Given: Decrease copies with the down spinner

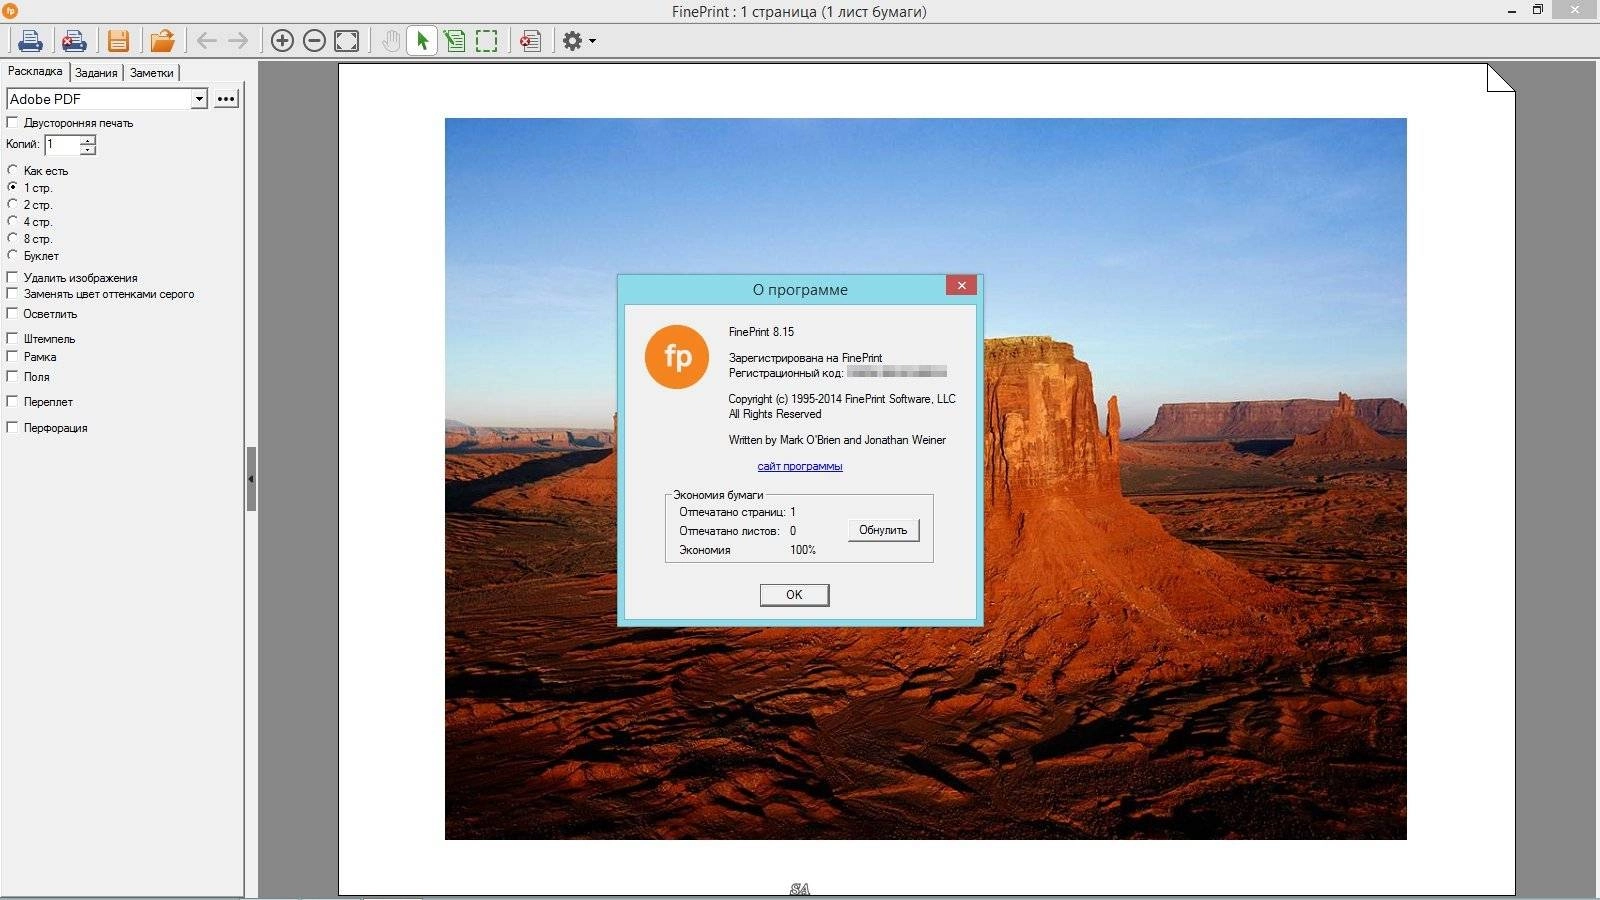Looking at the screenshot, I should [x=88, y=150].
